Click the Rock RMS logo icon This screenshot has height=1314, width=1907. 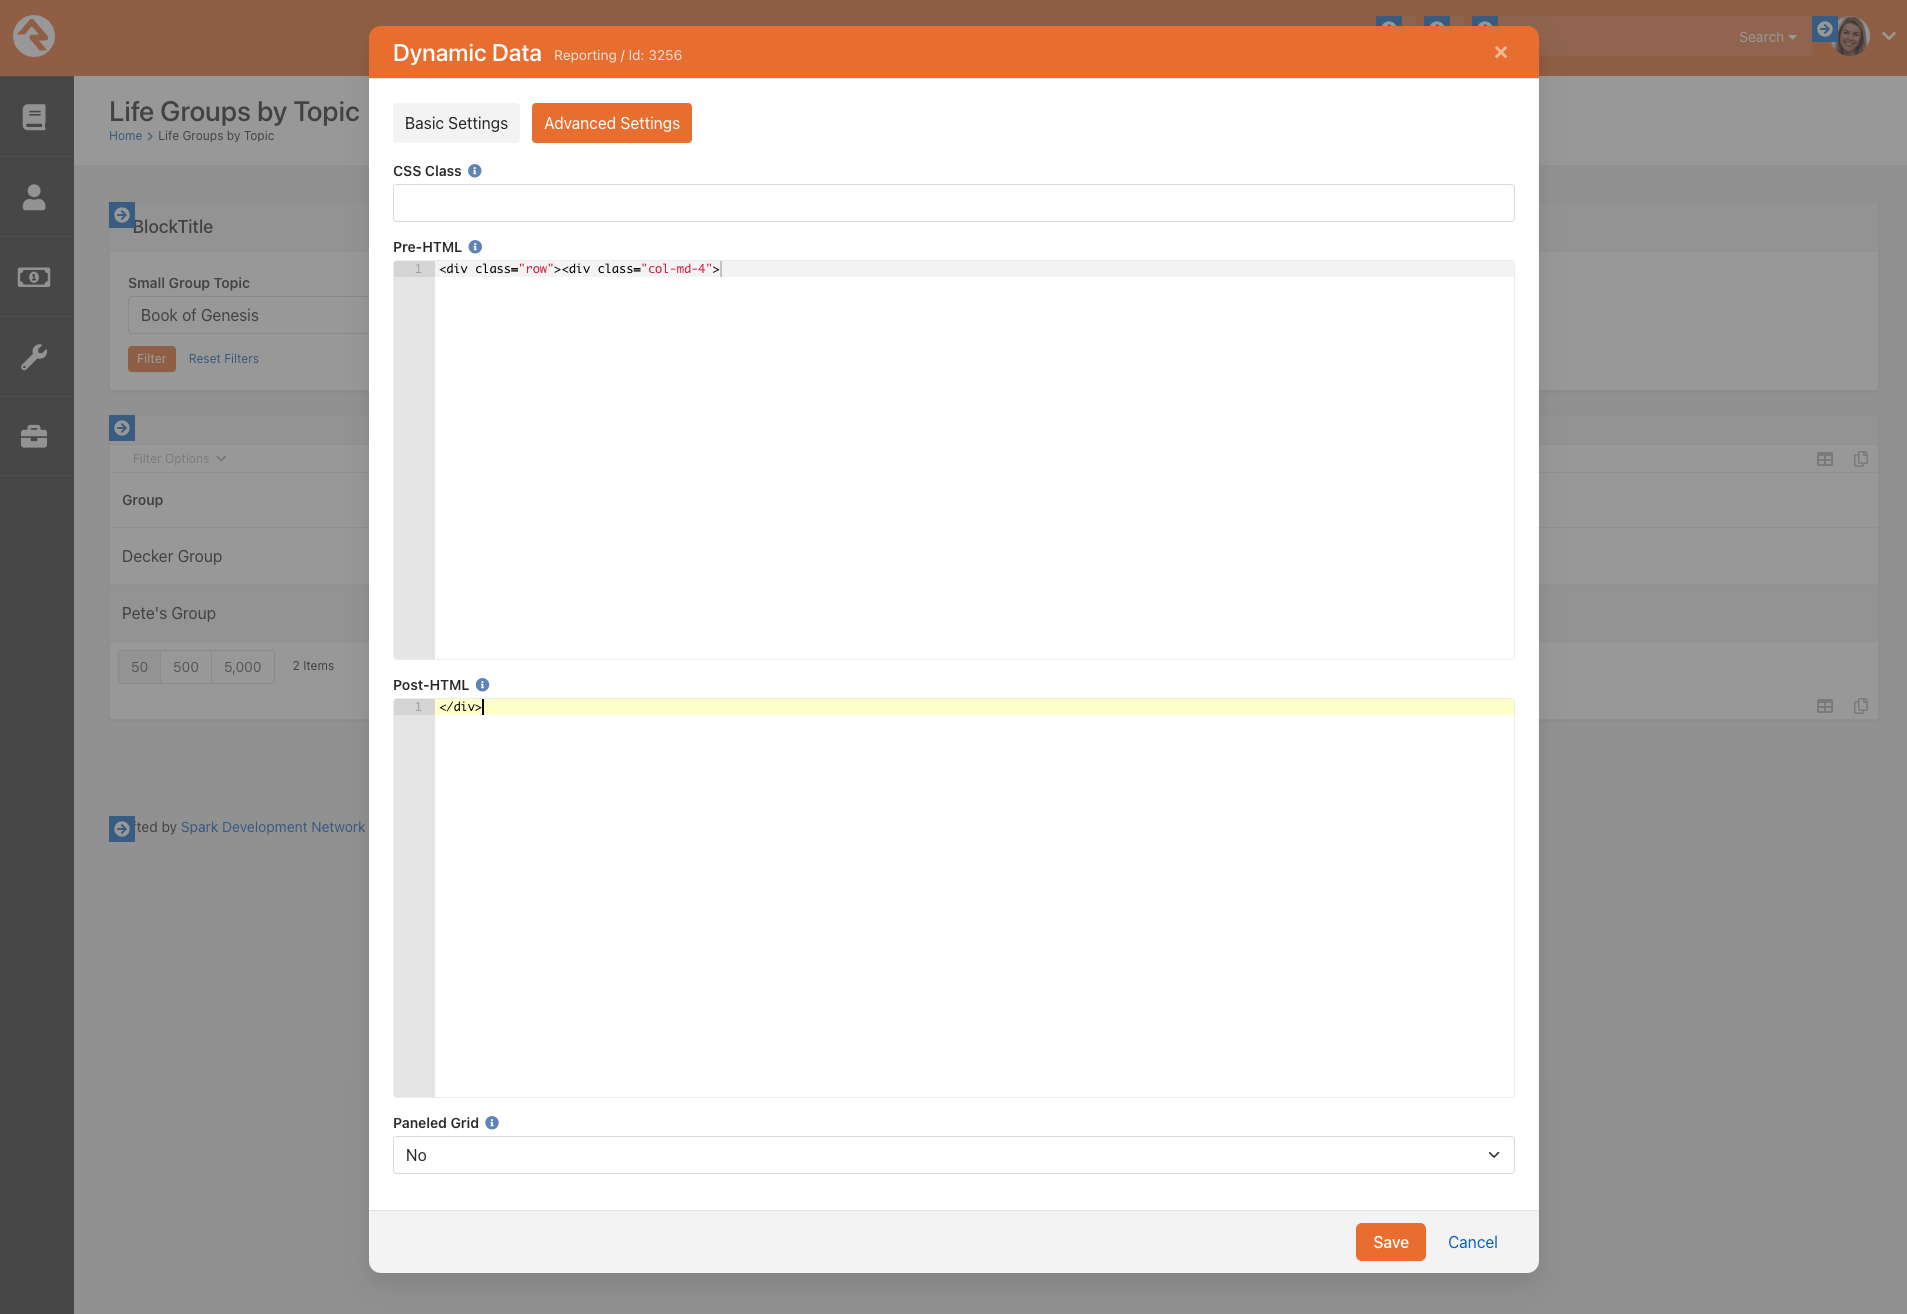tap(34, 37)
